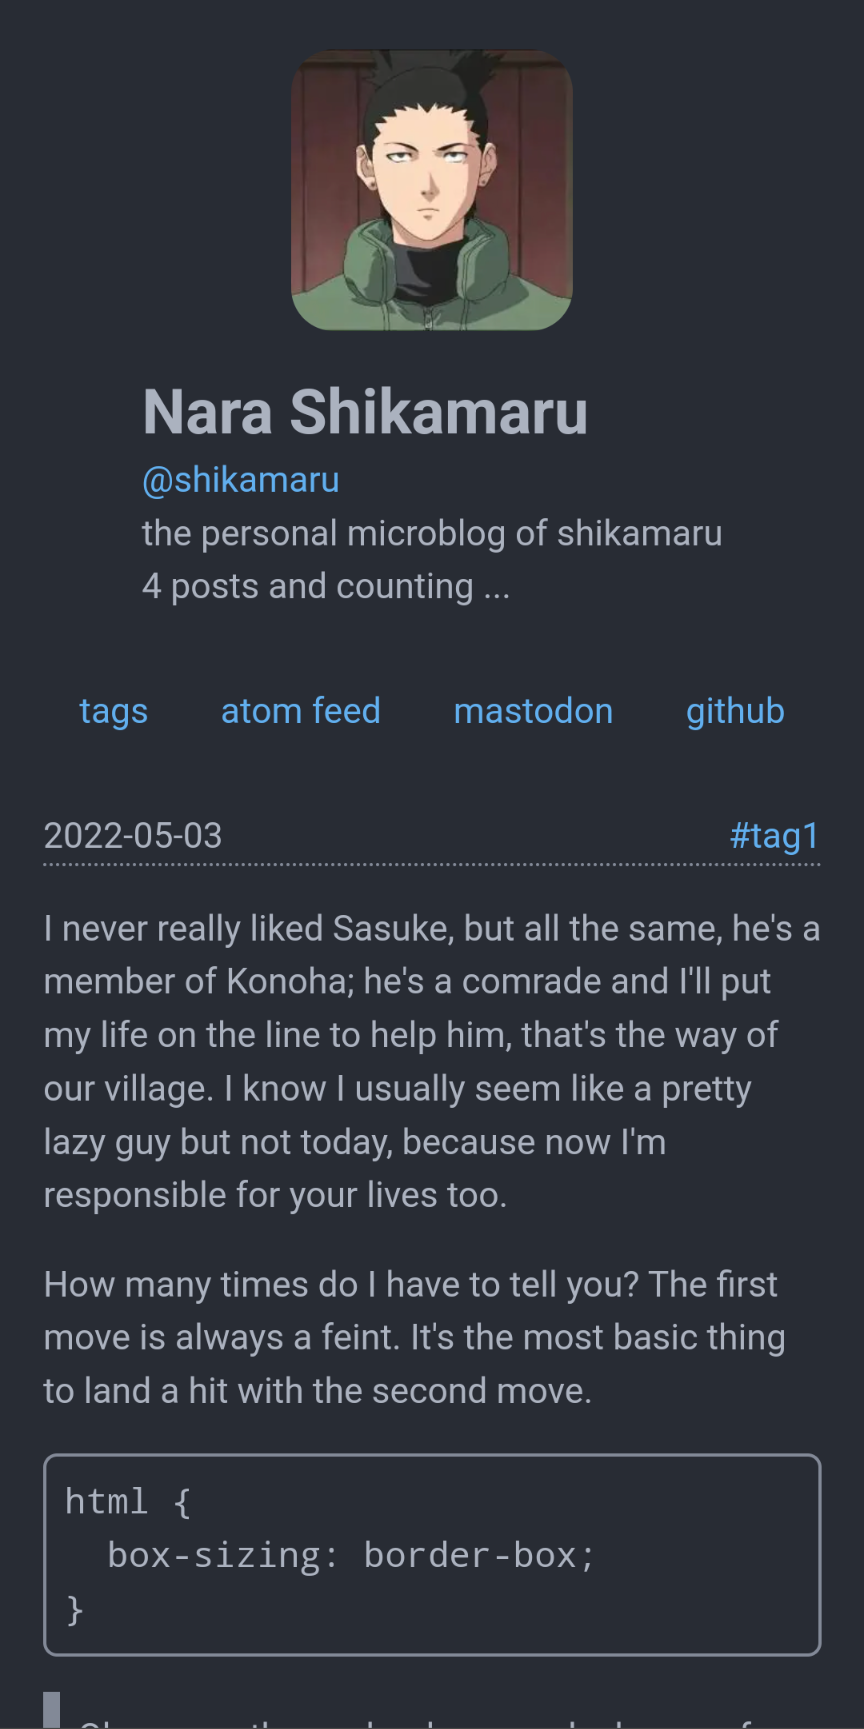This screenshot has height=1729, width=864.
Task: Click the Shikamaru avatar picture
Action: tap(432, 190)
